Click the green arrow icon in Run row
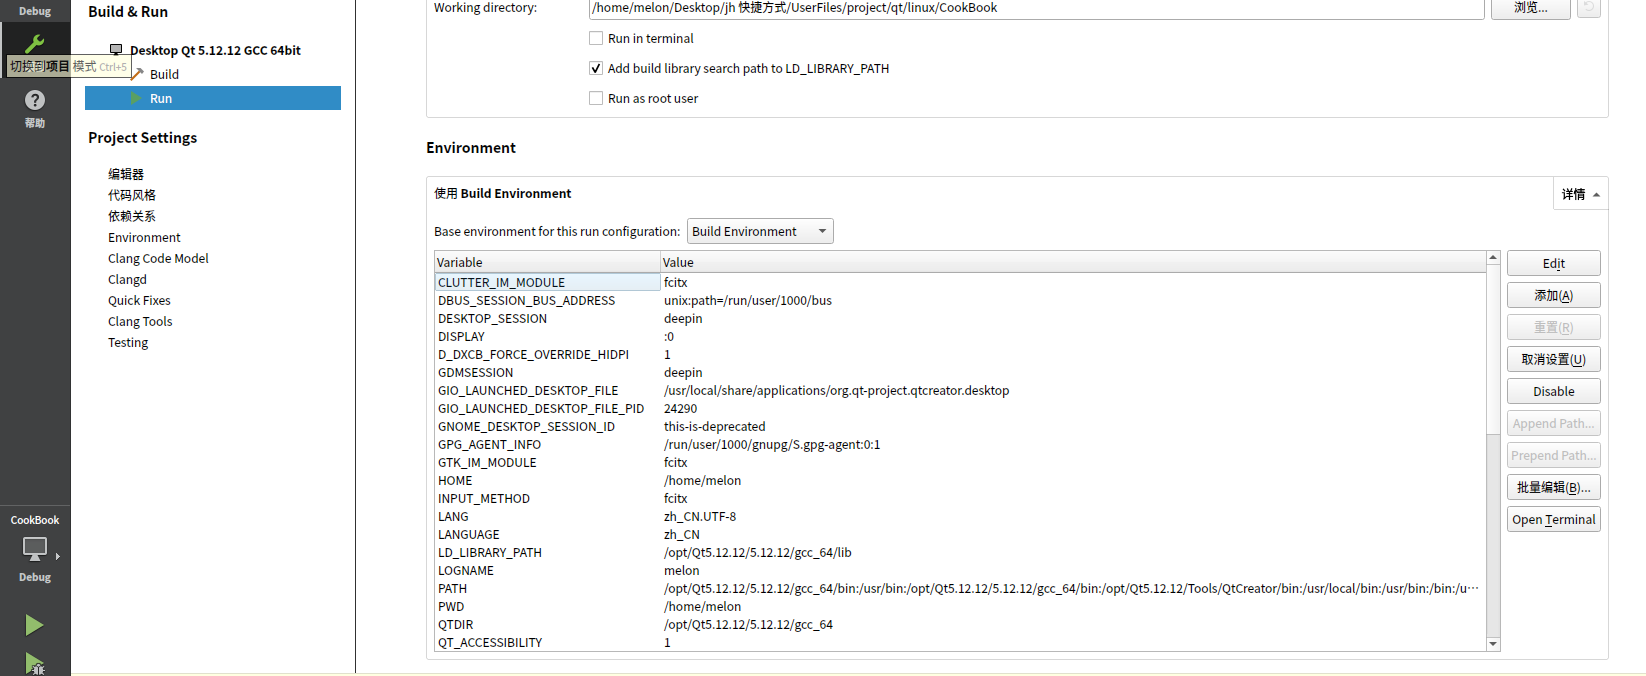 click(136, 98)
